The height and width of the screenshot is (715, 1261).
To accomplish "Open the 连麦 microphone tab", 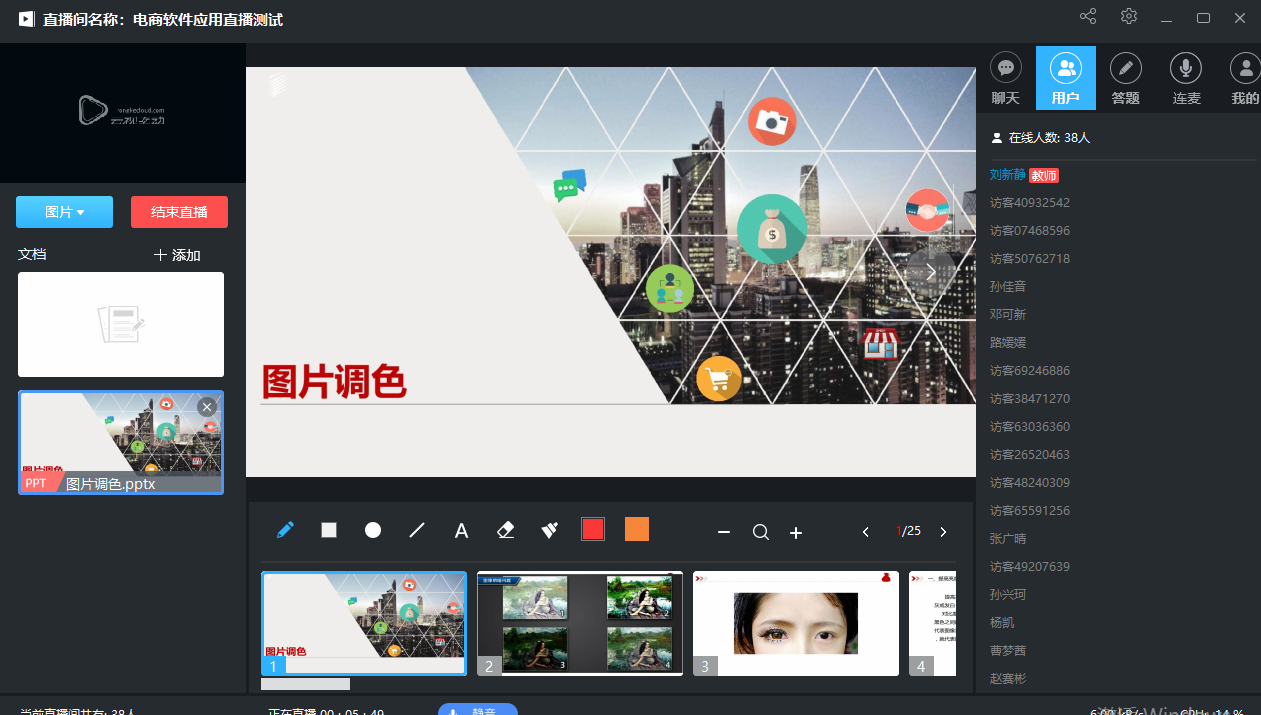I will tap(1186, 78).
